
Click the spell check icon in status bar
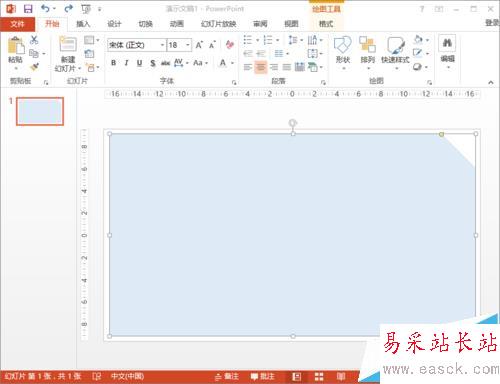point(97,377)
